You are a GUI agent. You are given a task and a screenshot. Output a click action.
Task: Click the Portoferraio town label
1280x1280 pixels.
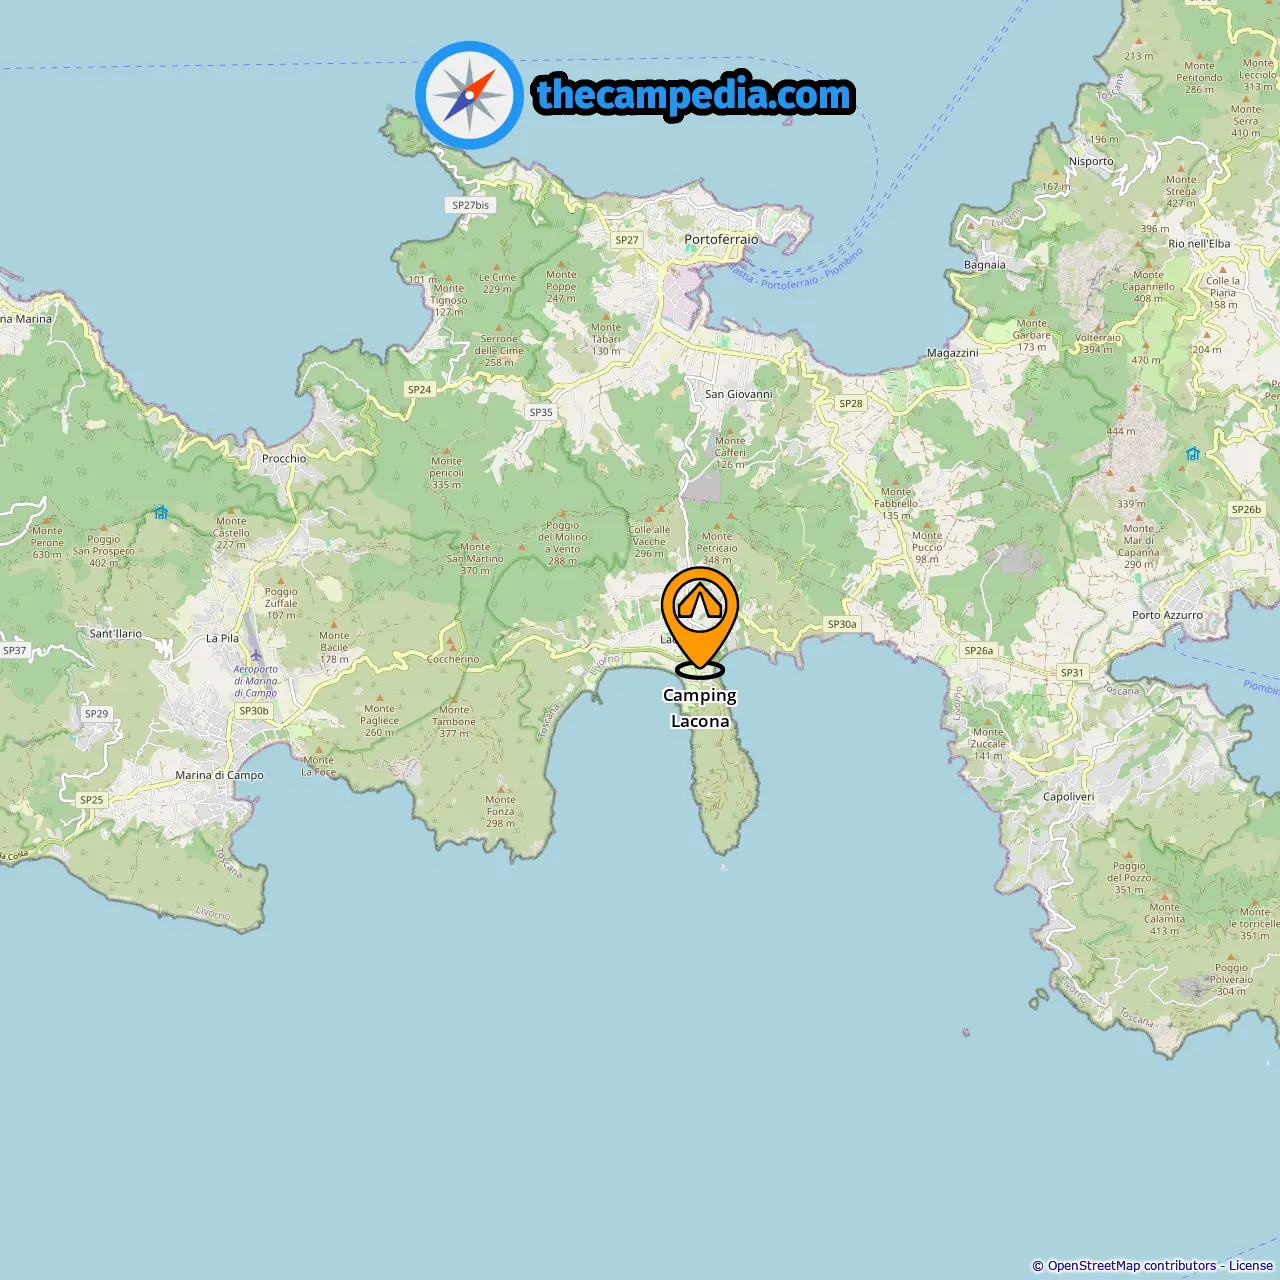pos(721,240)
